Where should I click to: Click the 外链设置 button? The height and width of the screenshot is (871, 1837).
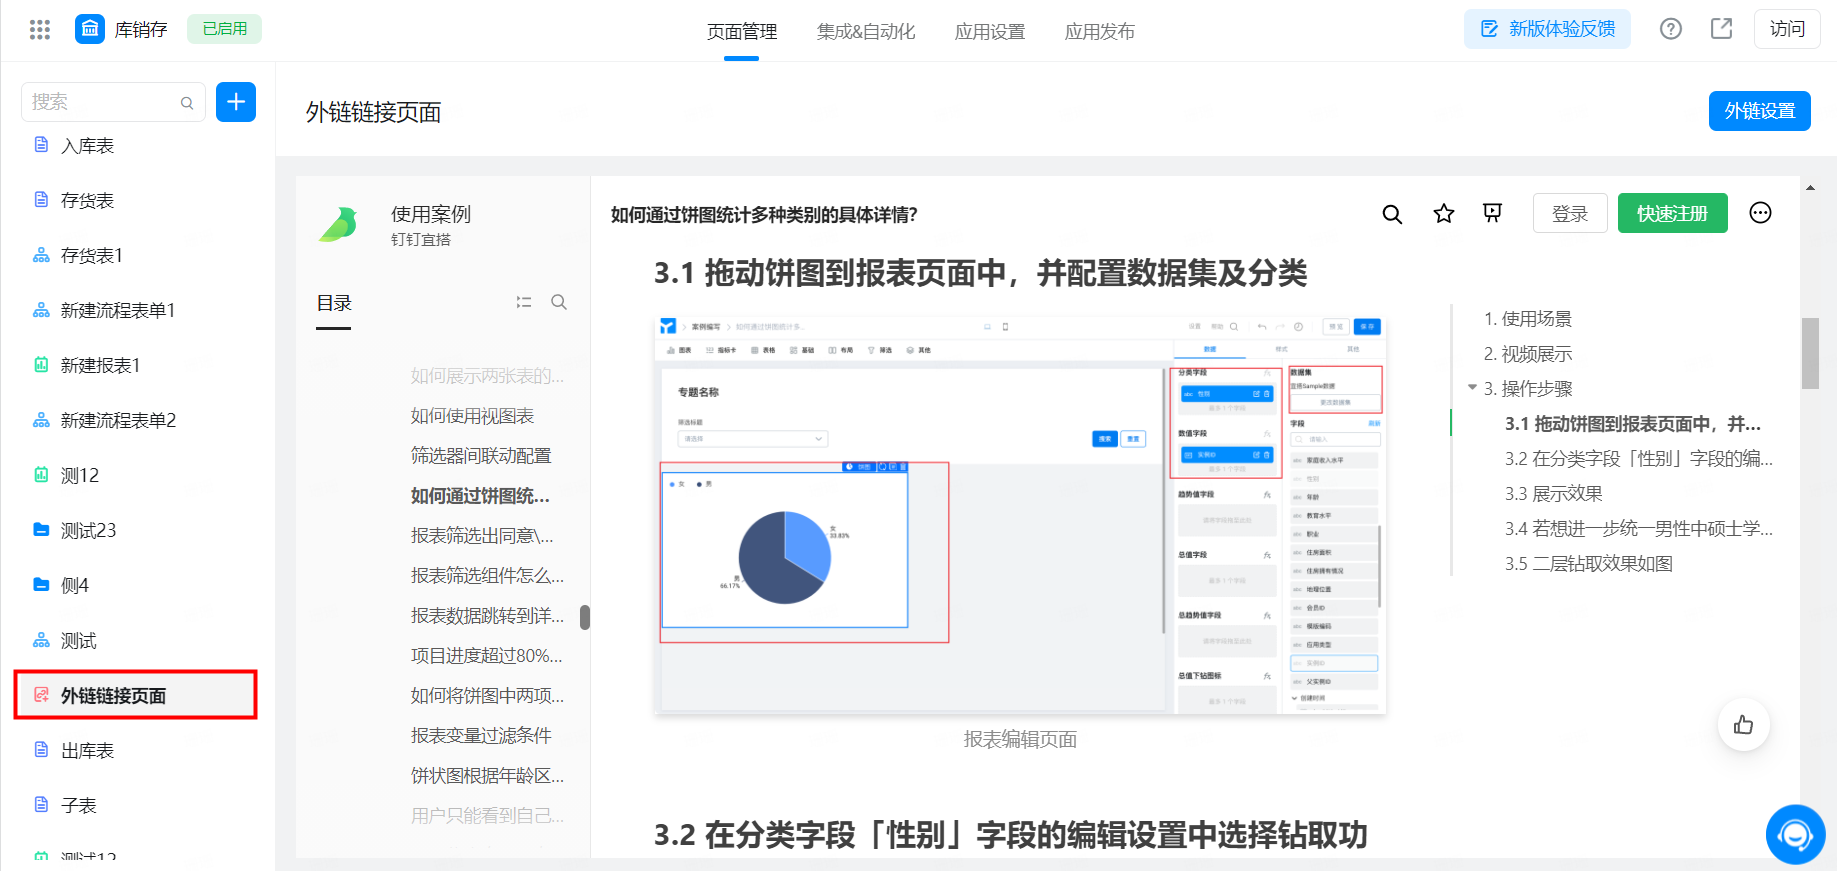coord(1760,111)
